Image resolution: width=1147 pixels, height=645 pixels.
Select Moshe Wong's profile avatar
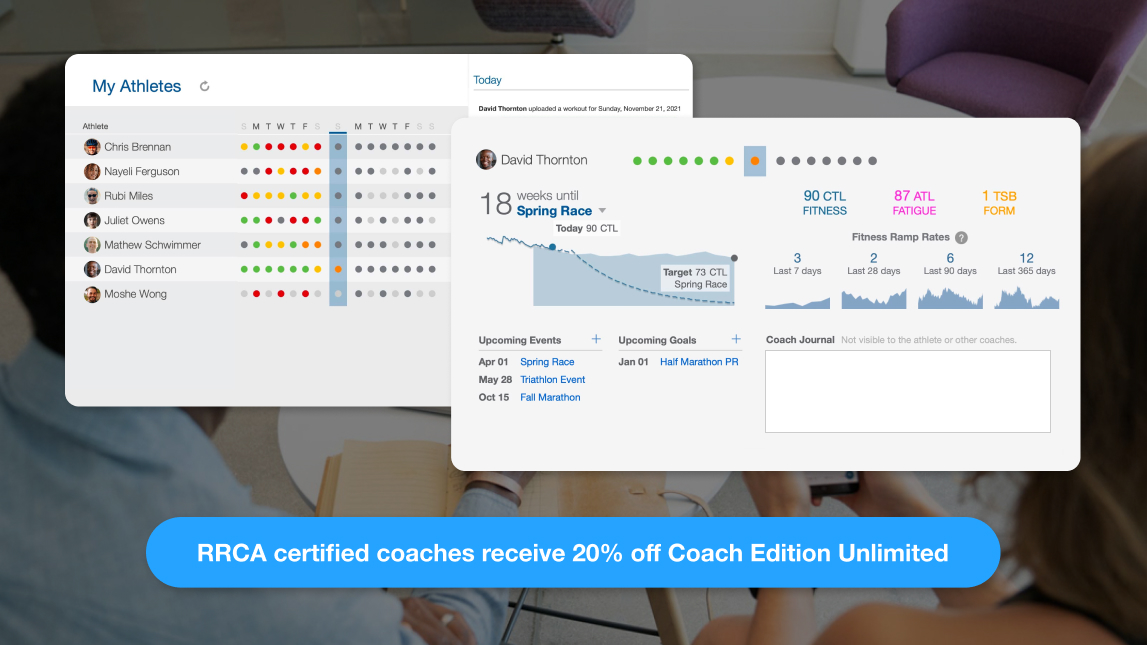[x=92, y=294]
